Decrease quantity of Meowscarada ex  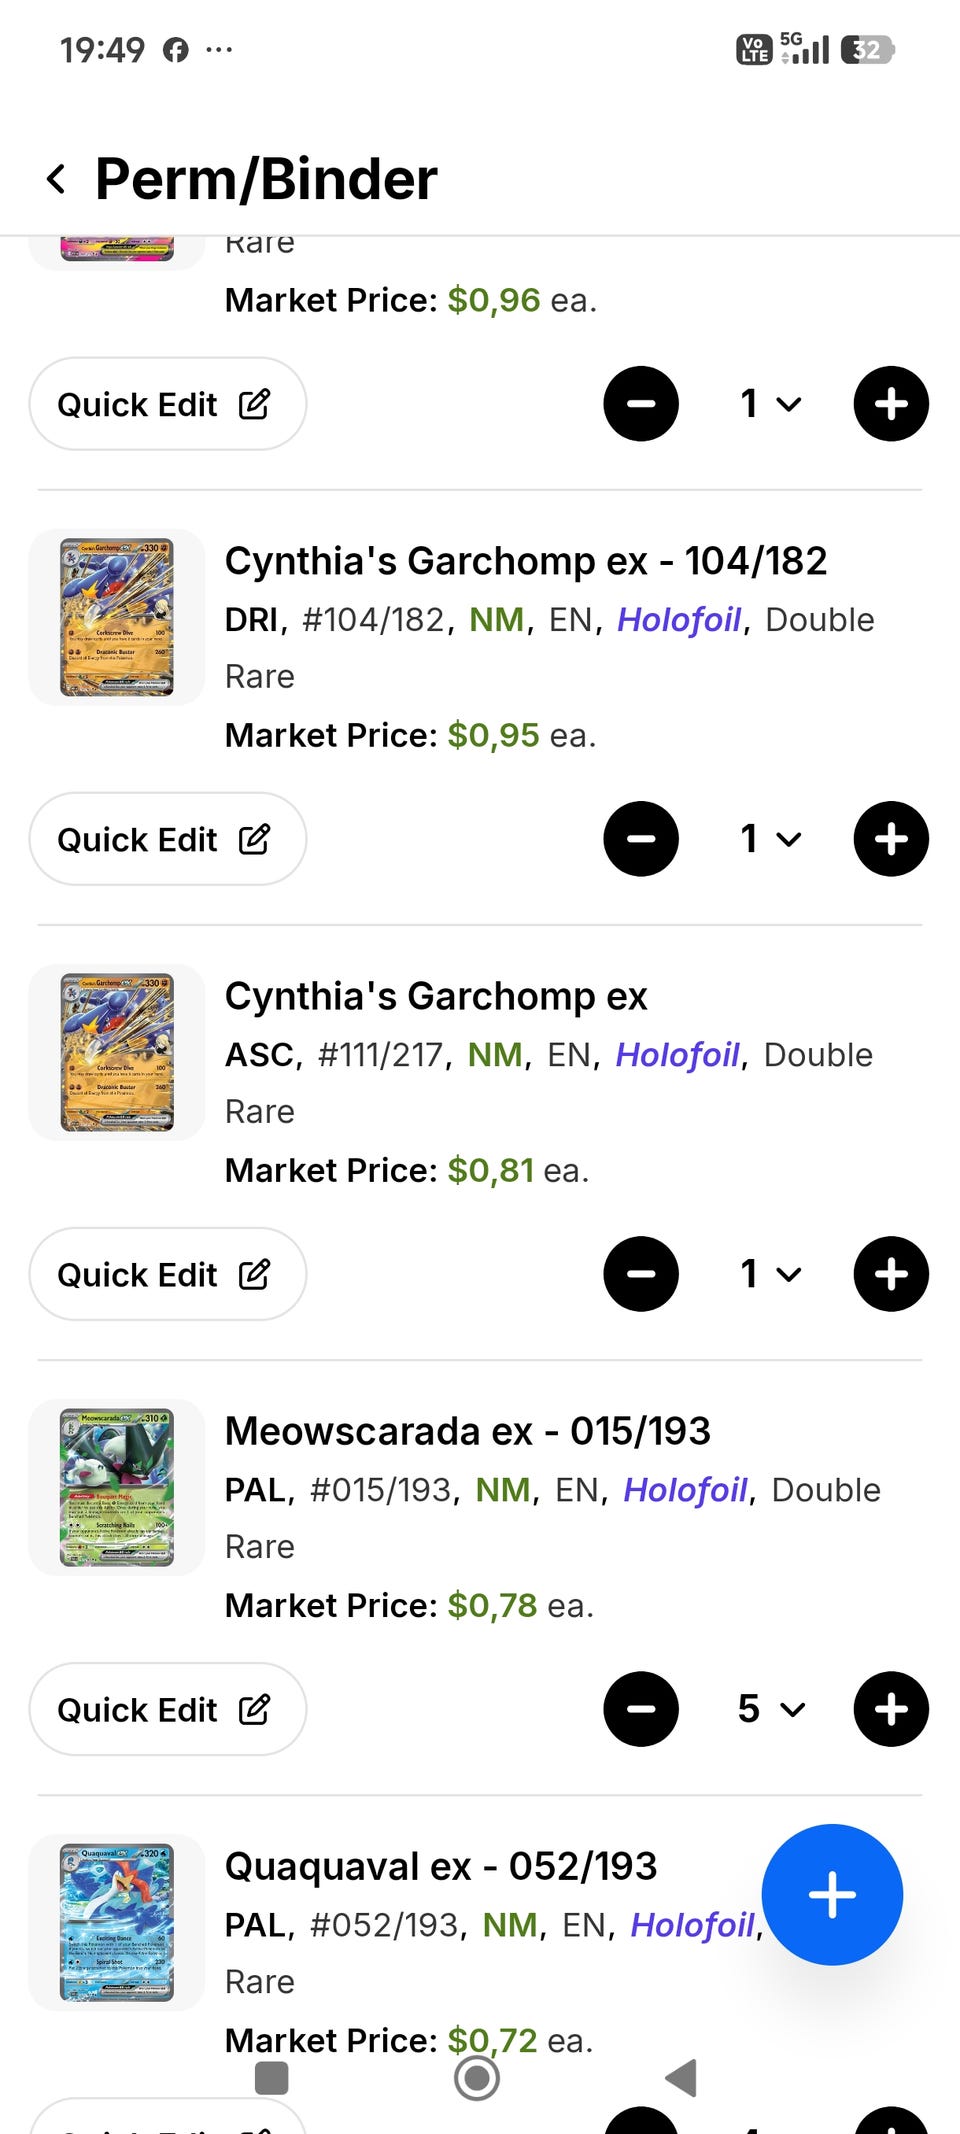coord(641,1709)
